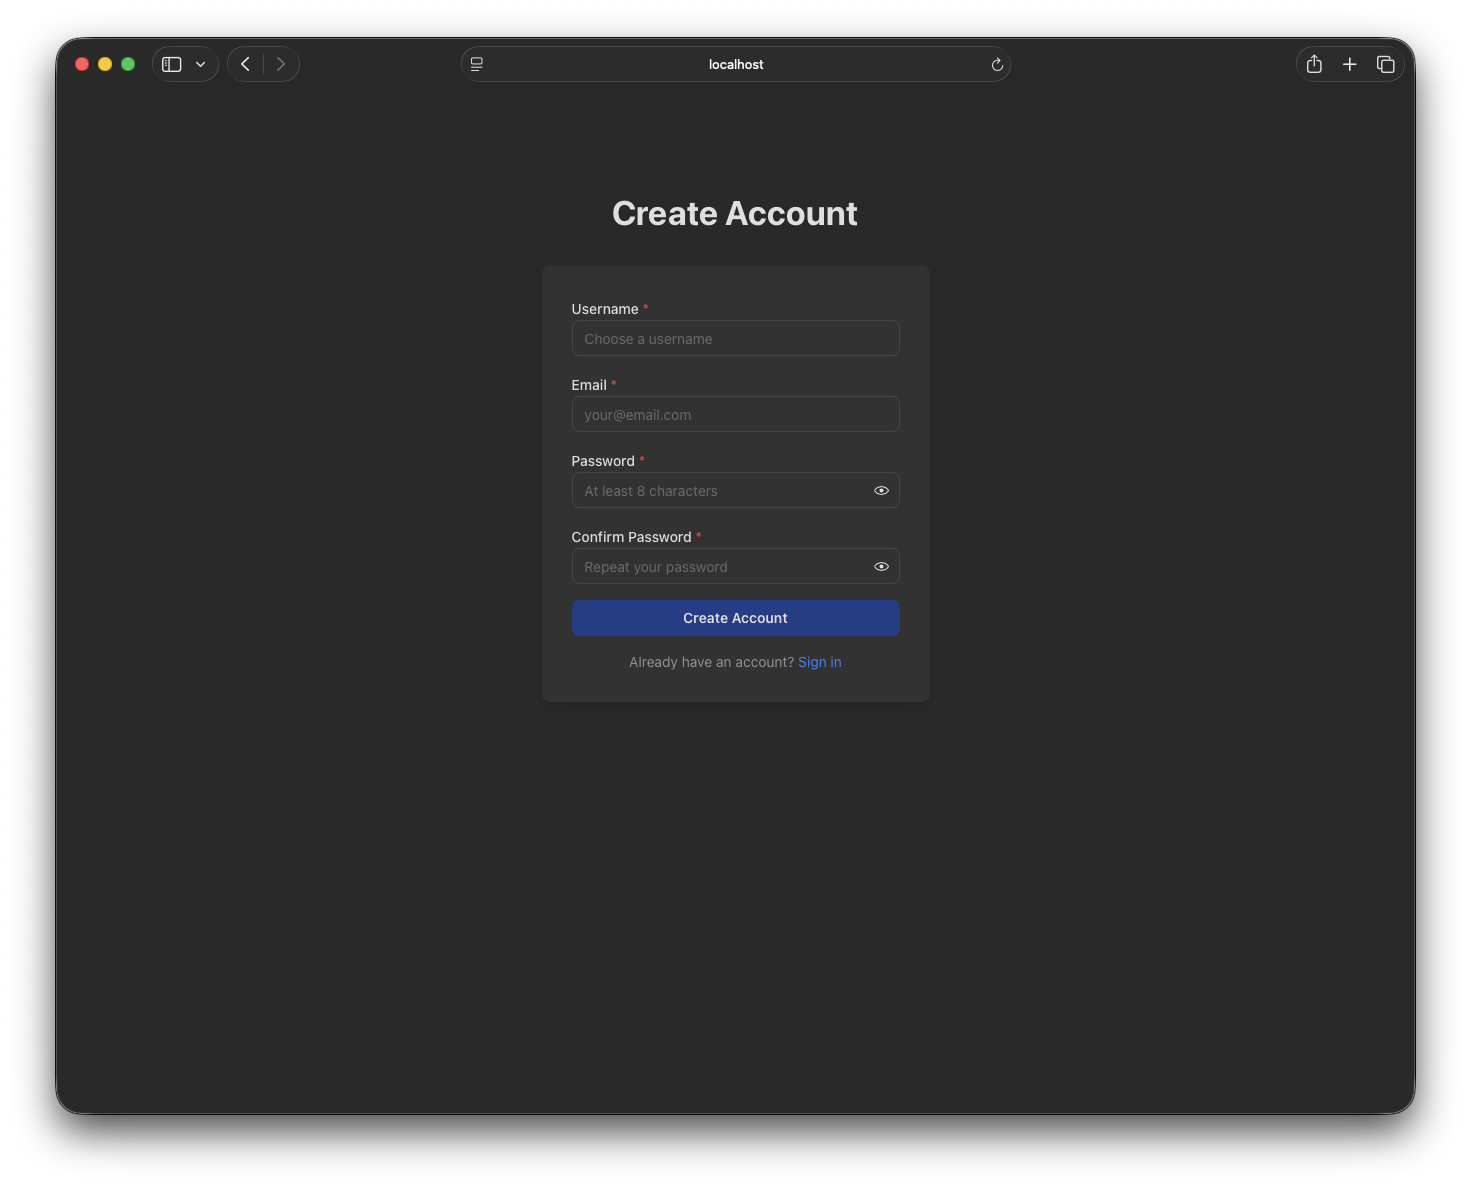Open the page menu icon in address bar
1471x1188 pixels.
tap(477, 64)
